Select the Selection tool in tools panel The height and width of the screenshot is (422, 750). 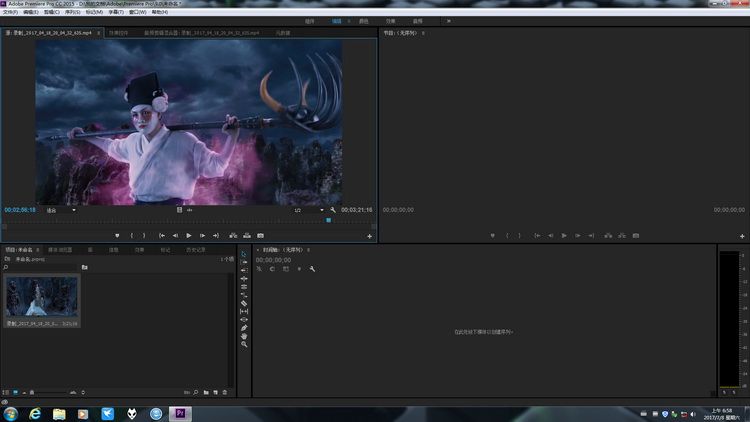244,254
